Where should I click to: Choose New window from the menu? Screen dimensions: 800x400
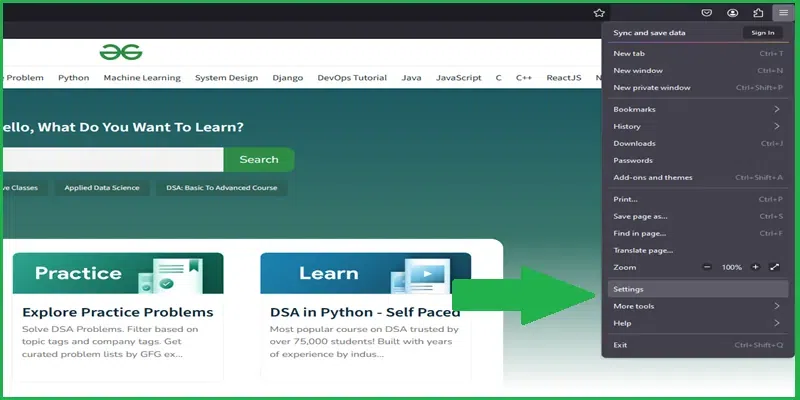point(697,70)
